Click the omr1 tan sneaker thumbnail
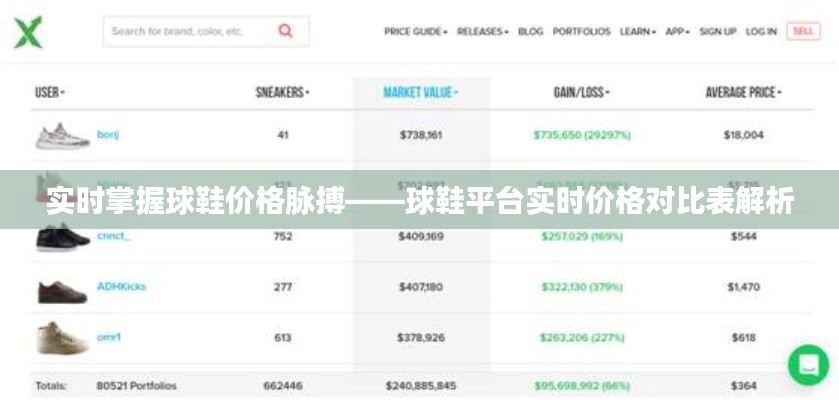This screenshot has height=400, width=839. pyautogui.click(x=62, y=338)
